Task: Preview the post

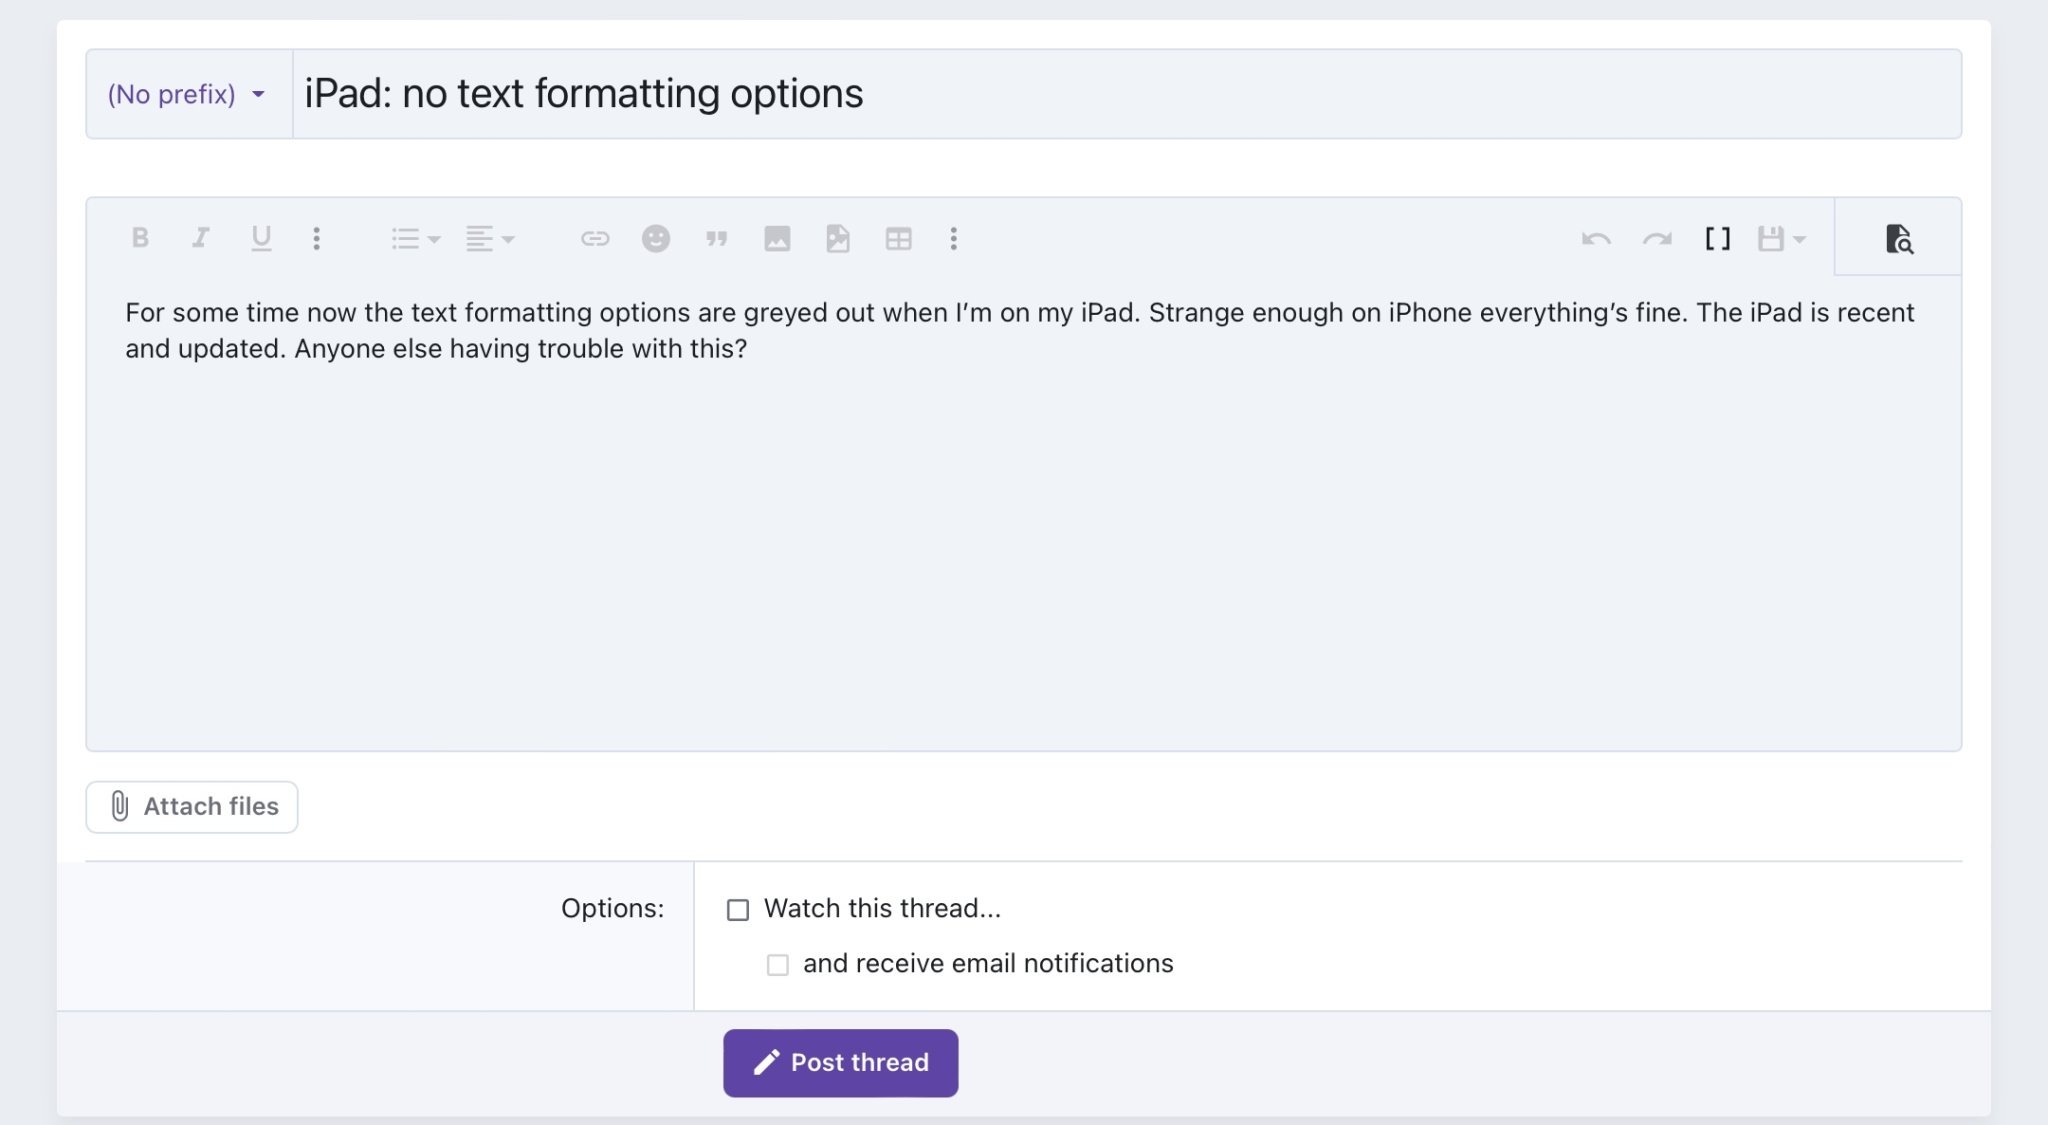Action: [1898, 238]
